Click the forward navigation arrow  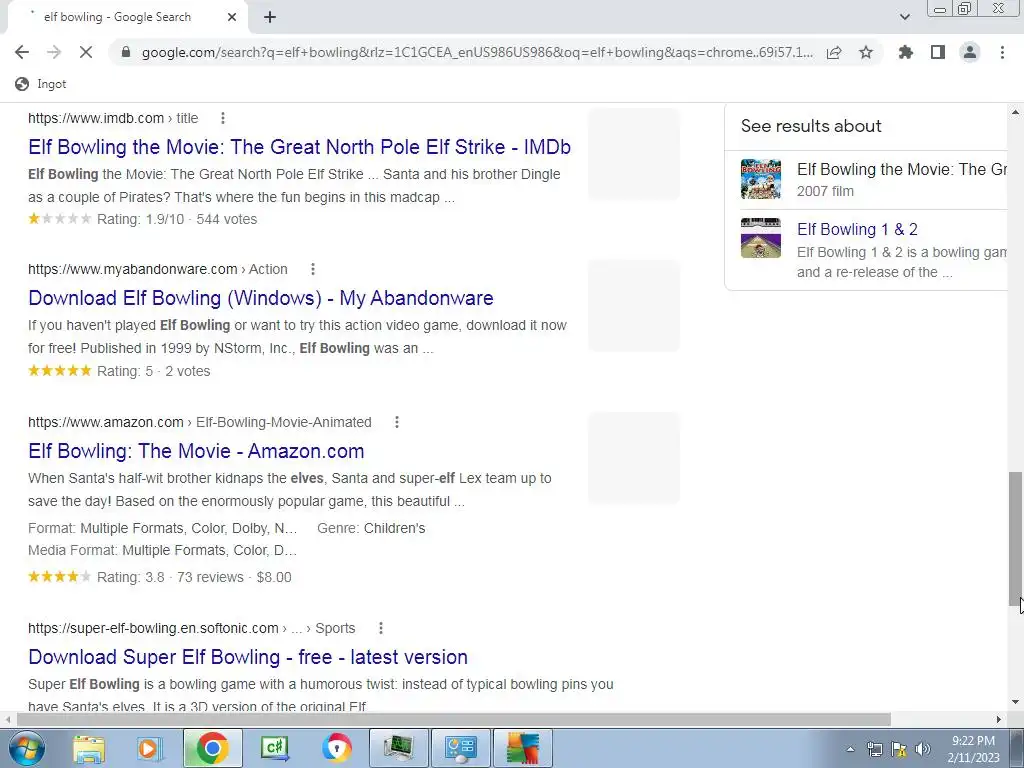[54, 52]
